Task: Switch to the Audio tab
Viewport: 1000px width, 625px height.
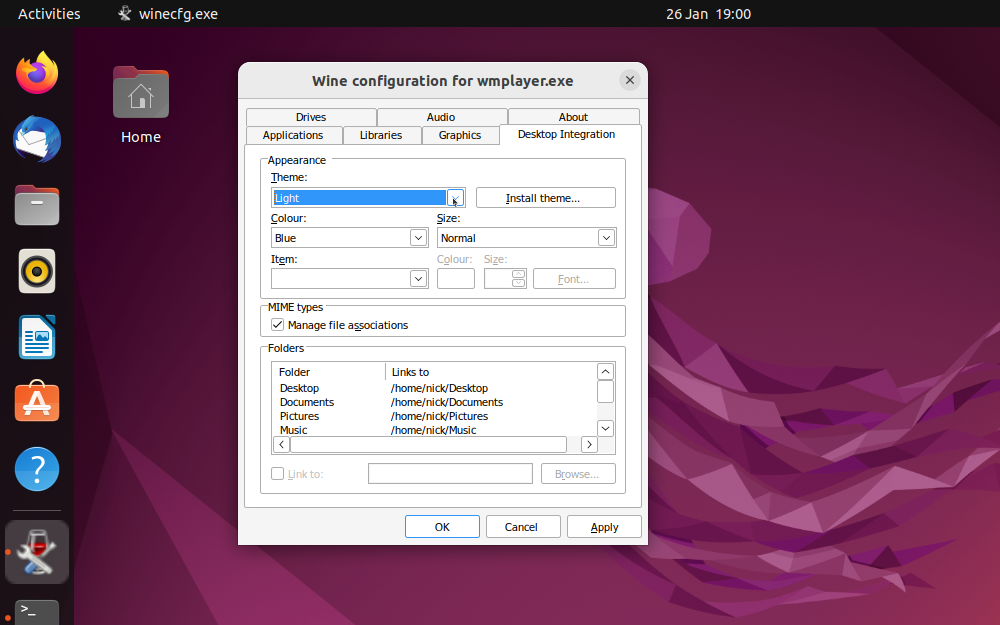Action: tap(441, 117)
